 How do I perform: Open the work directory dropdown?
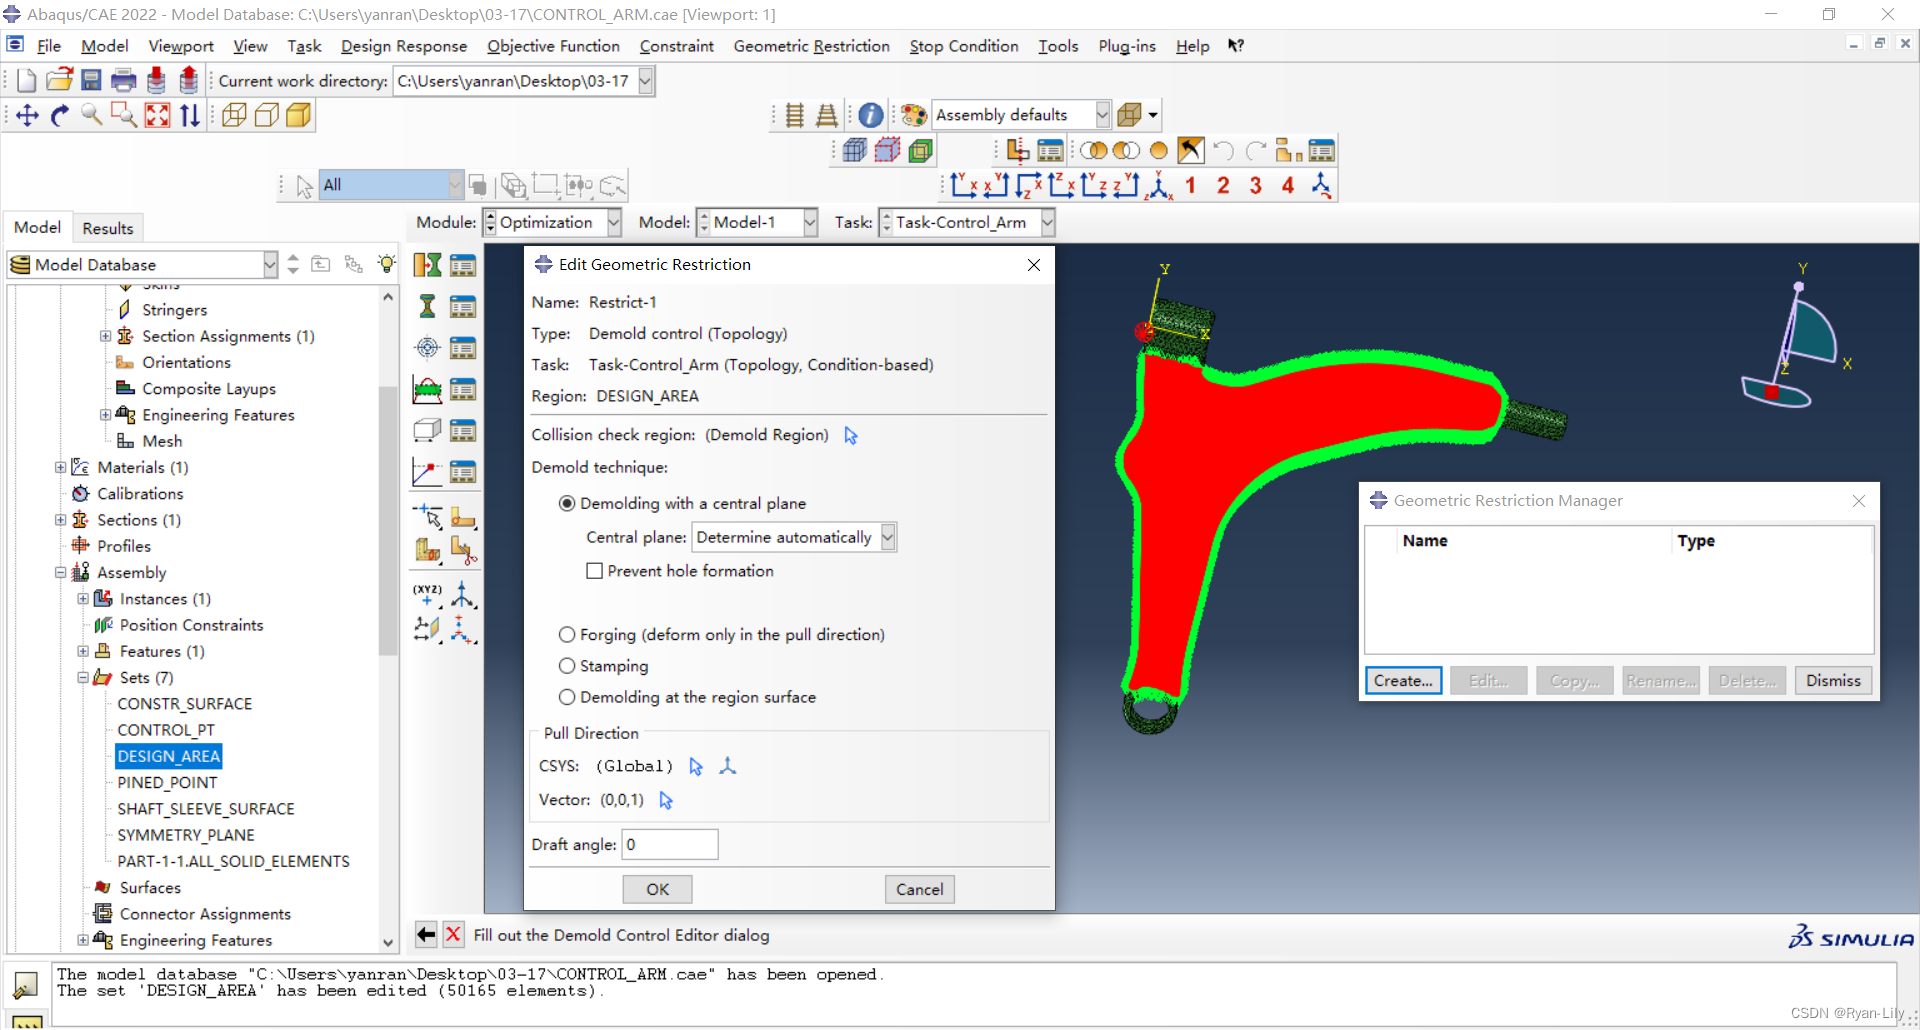(x=646, y=81)
